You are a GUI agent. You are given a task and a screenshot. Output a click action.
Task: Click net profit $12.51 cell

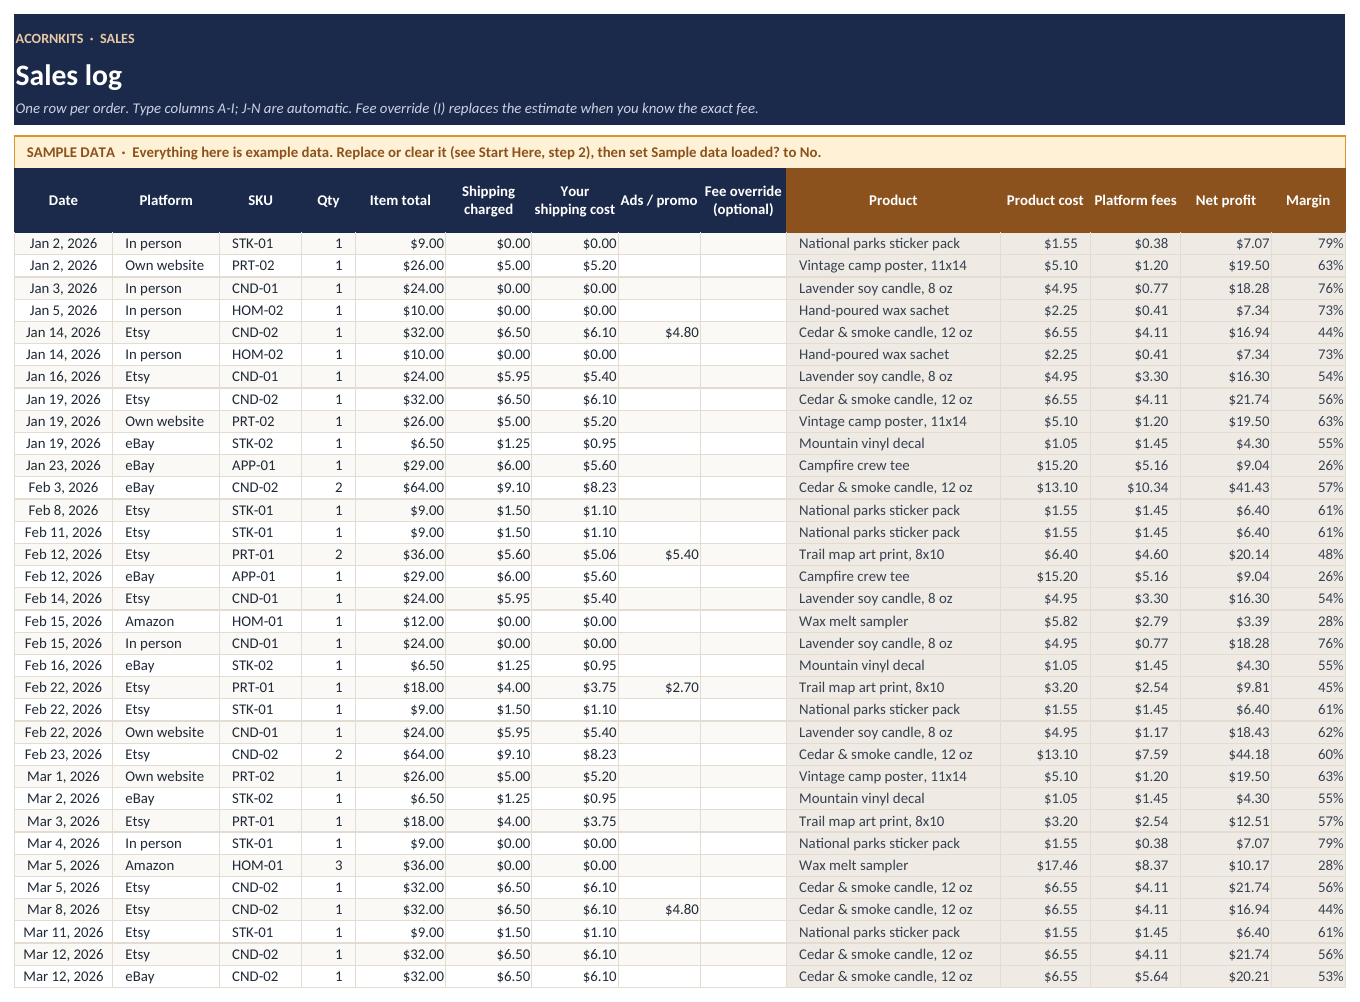click(x=1226, y=821)
